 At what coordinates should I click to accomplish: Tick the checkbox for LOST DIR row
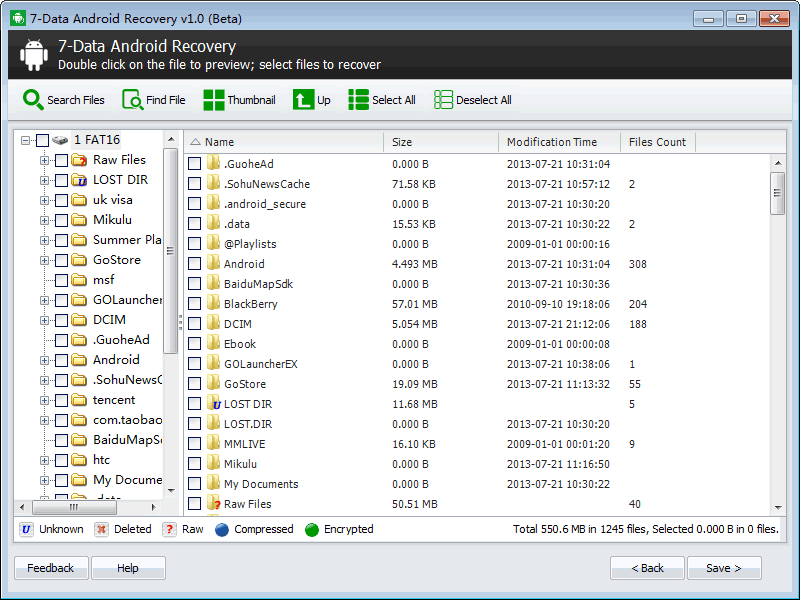pos(195,403)
